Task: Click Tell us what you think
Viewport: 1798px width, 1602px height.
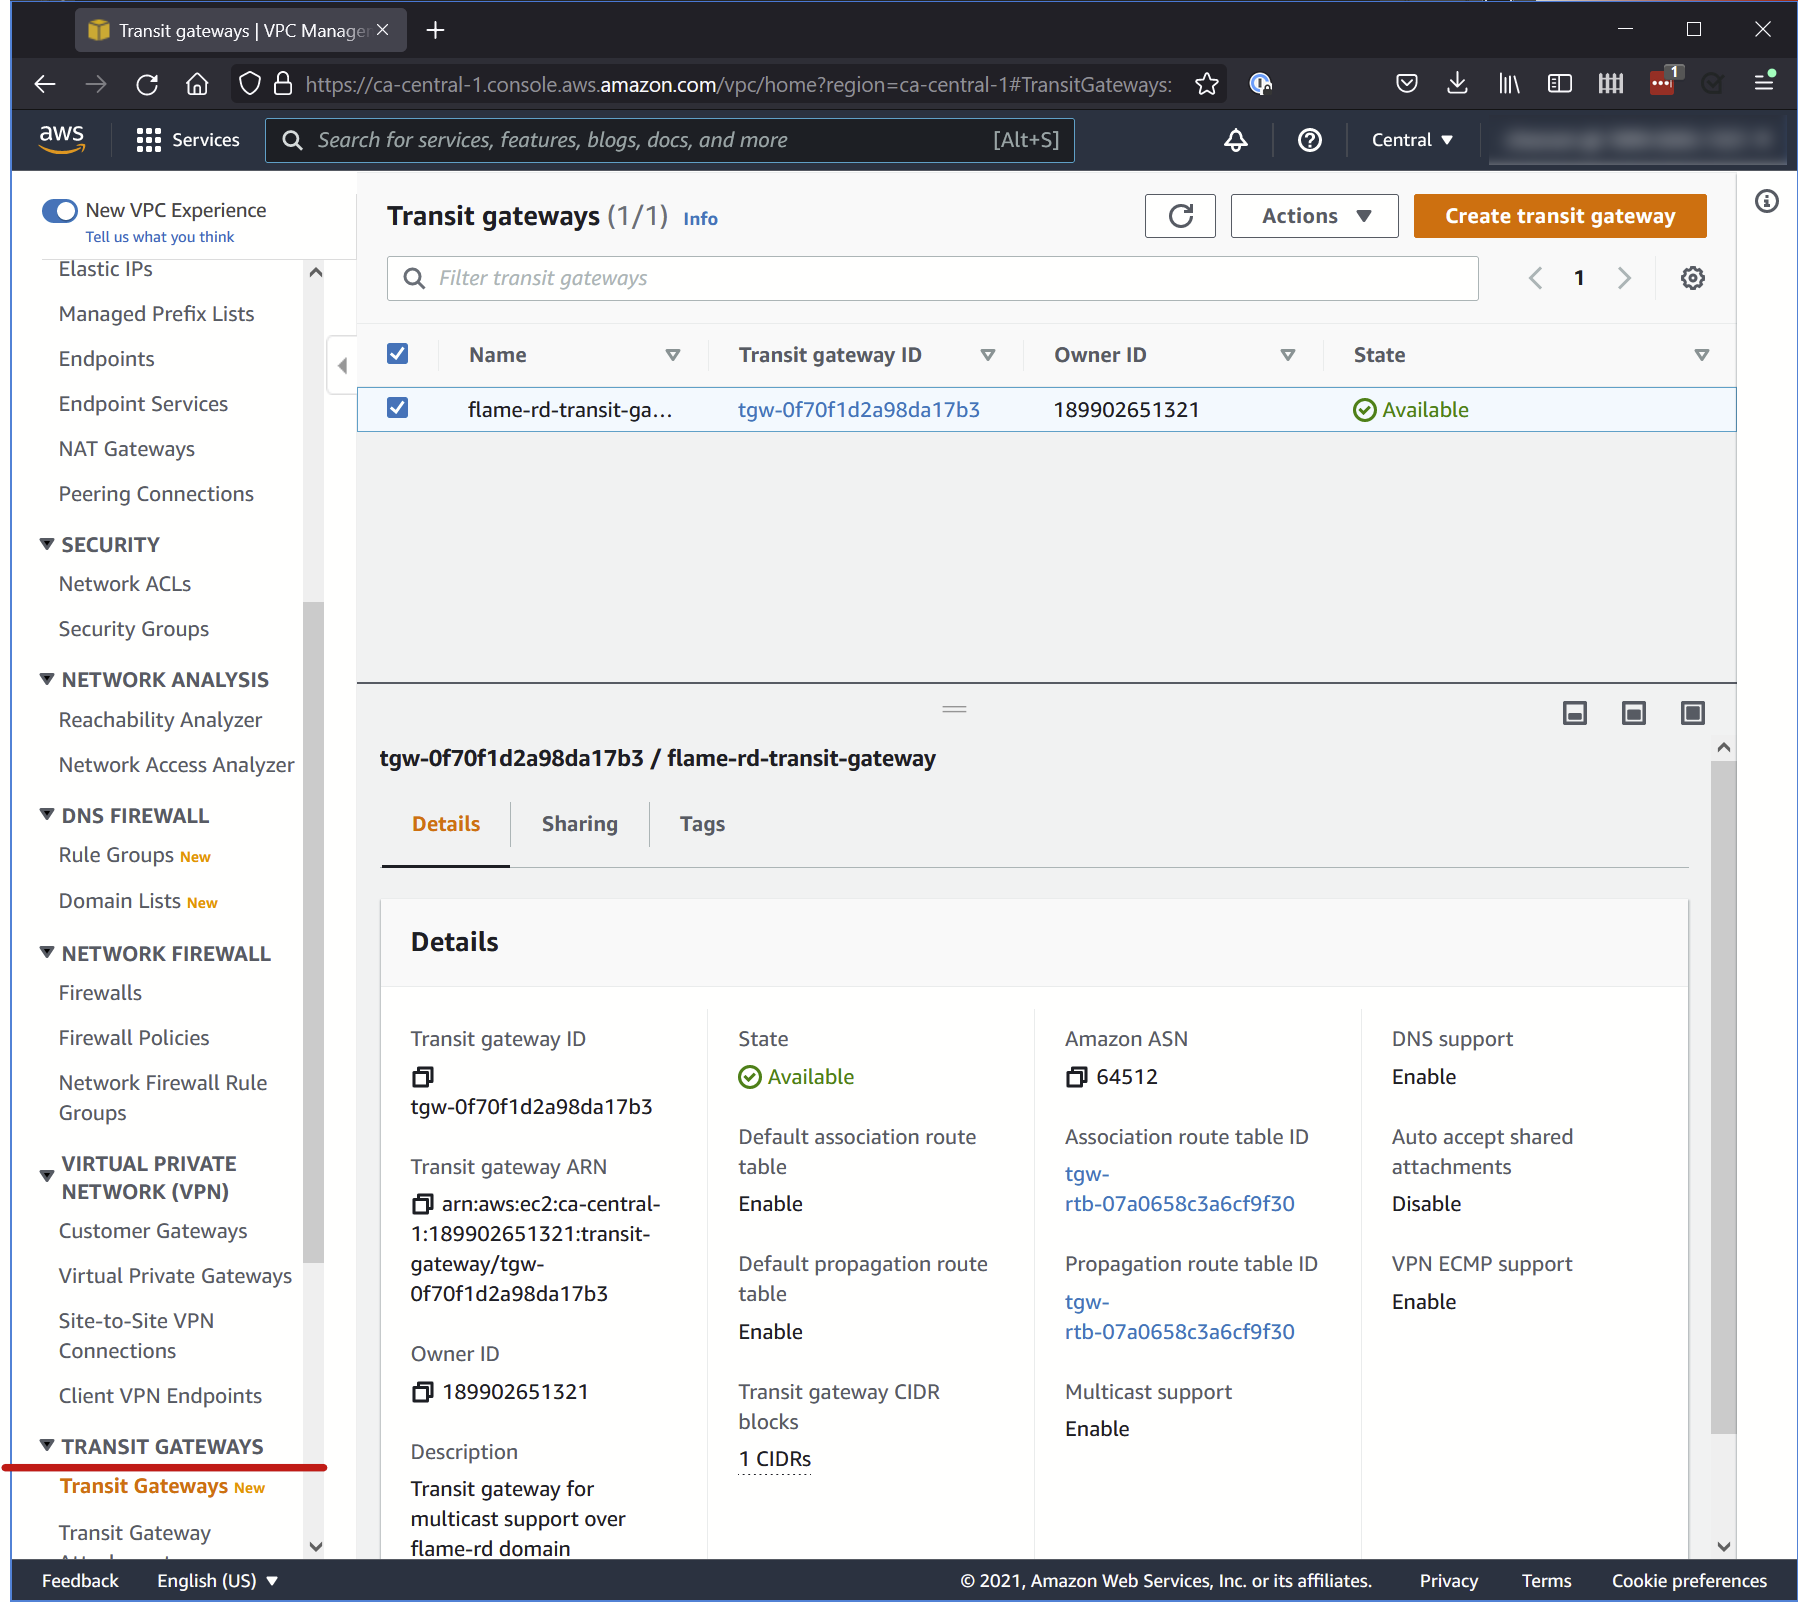Action: coord(160,237)
